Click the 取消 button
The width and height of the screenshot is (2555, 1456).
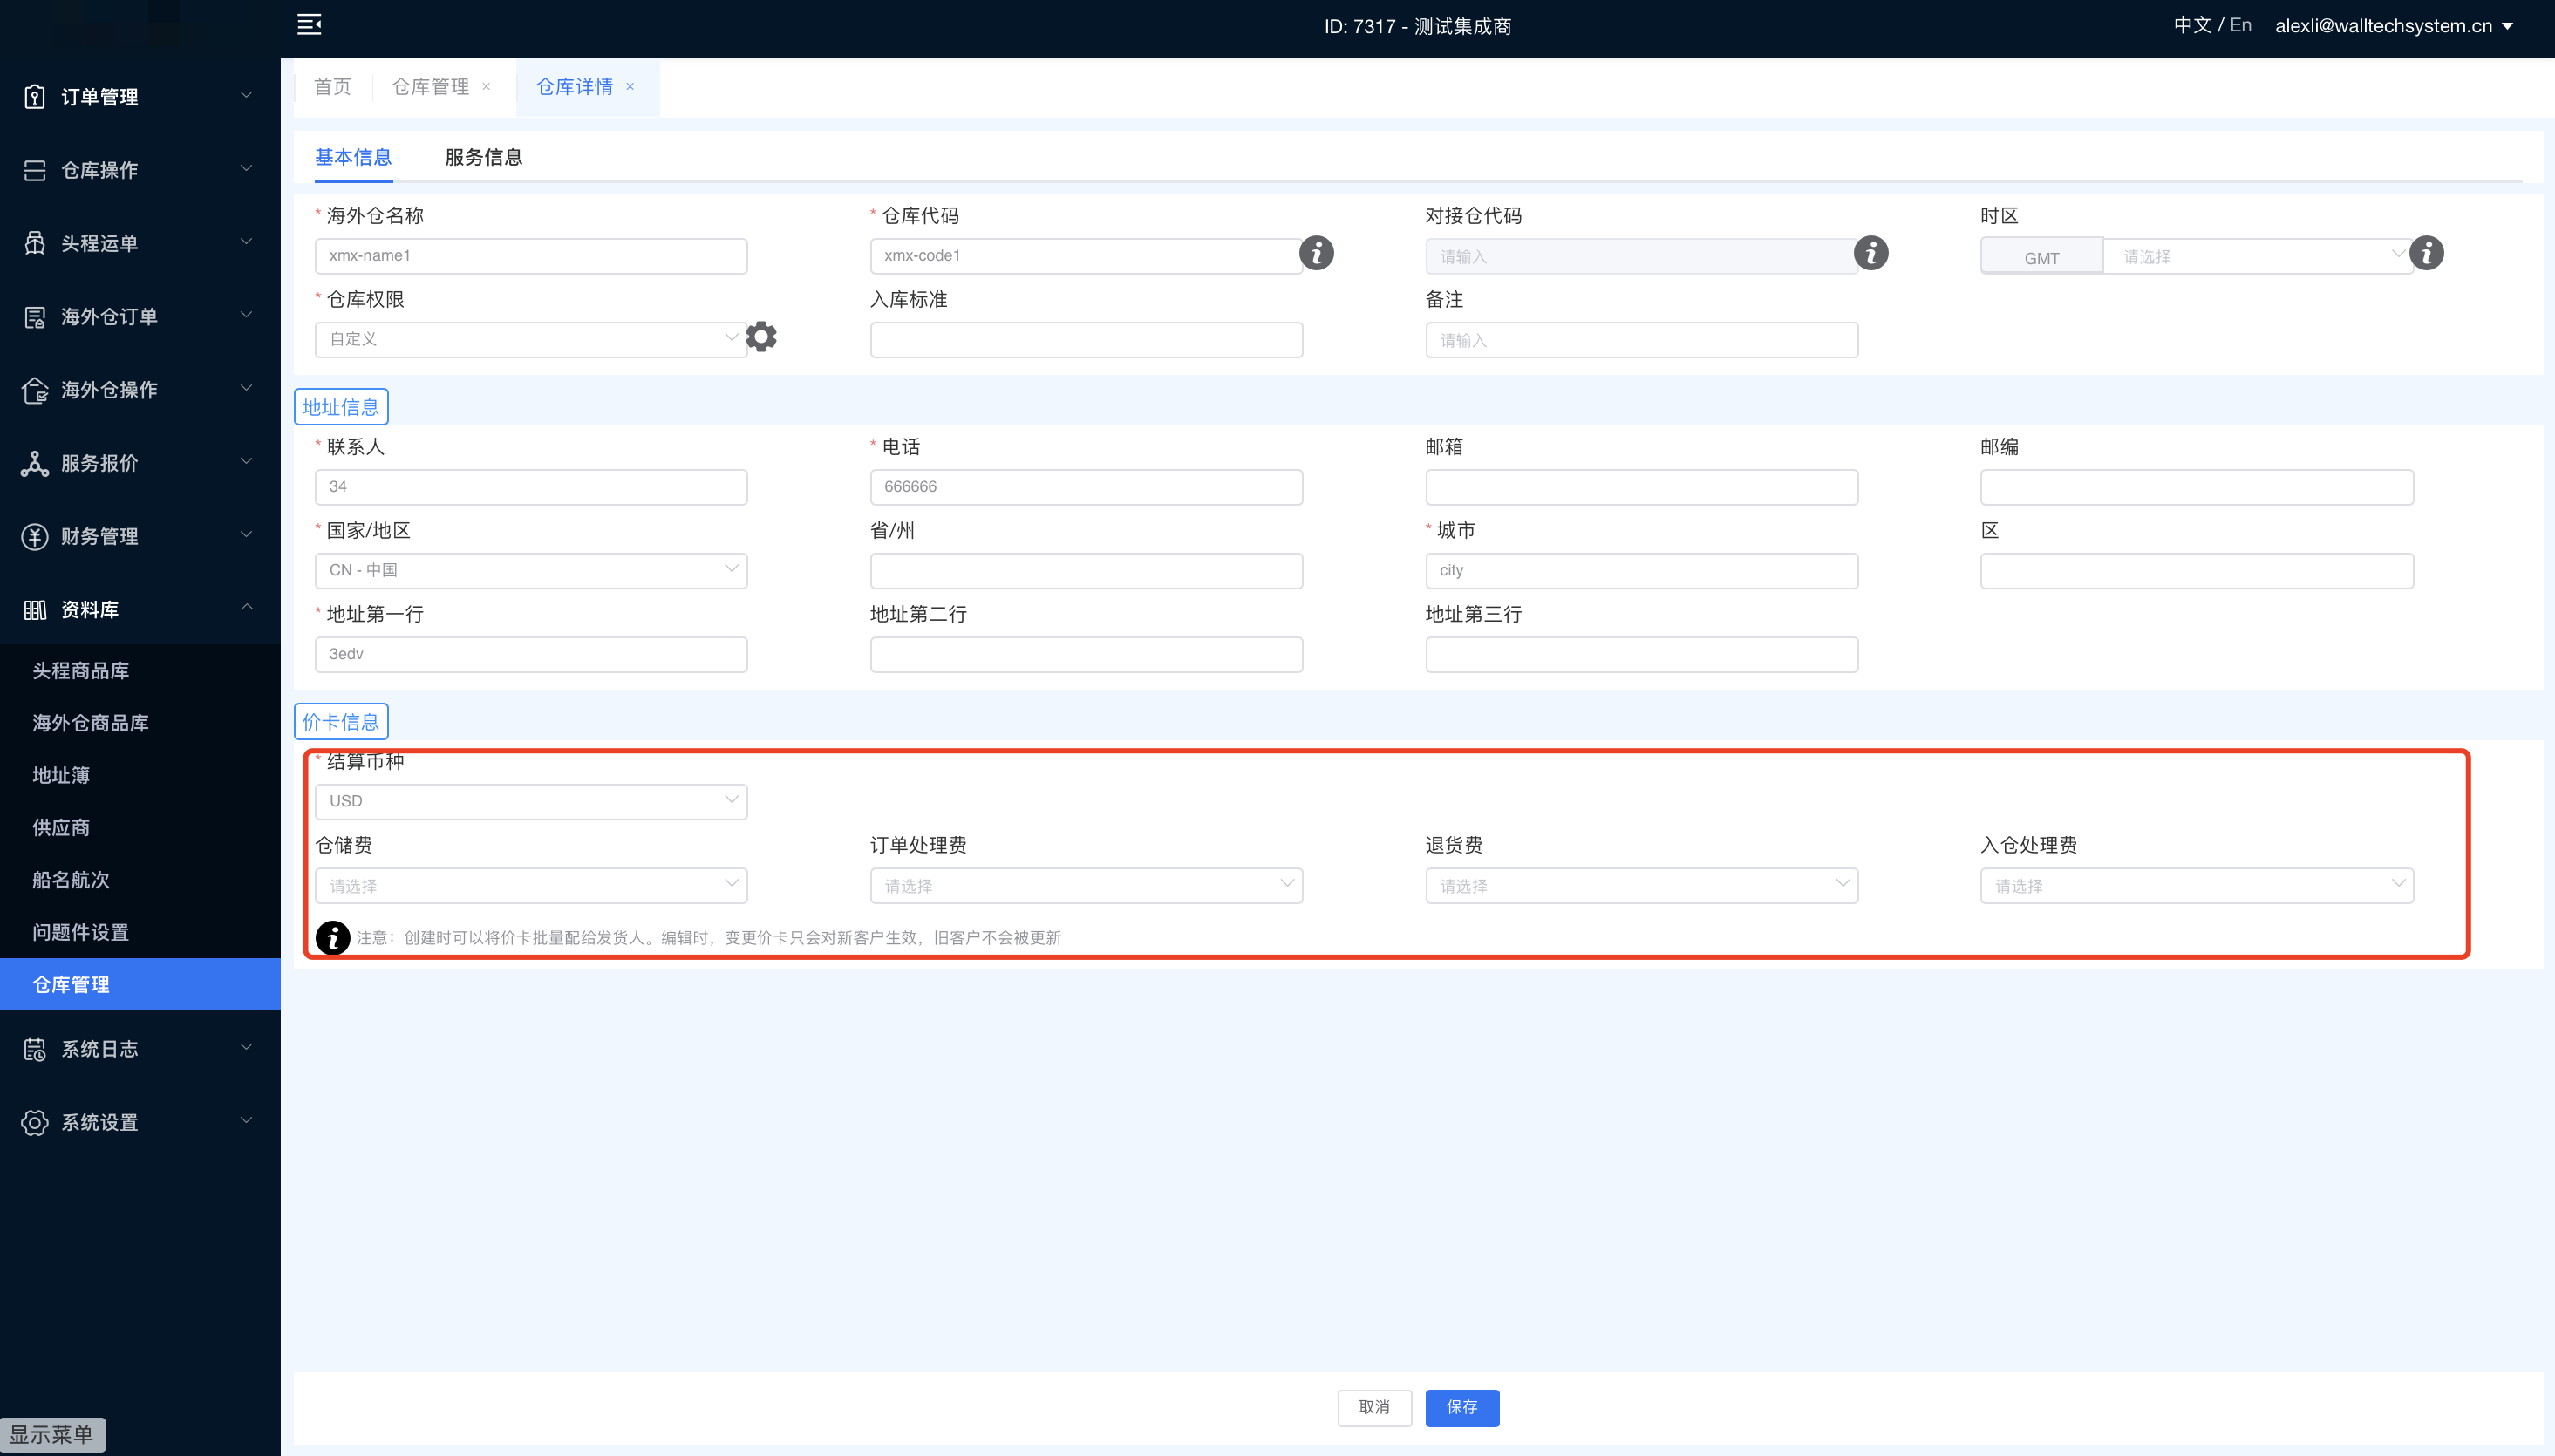pyautogui.click(x=1374, y=1407)
